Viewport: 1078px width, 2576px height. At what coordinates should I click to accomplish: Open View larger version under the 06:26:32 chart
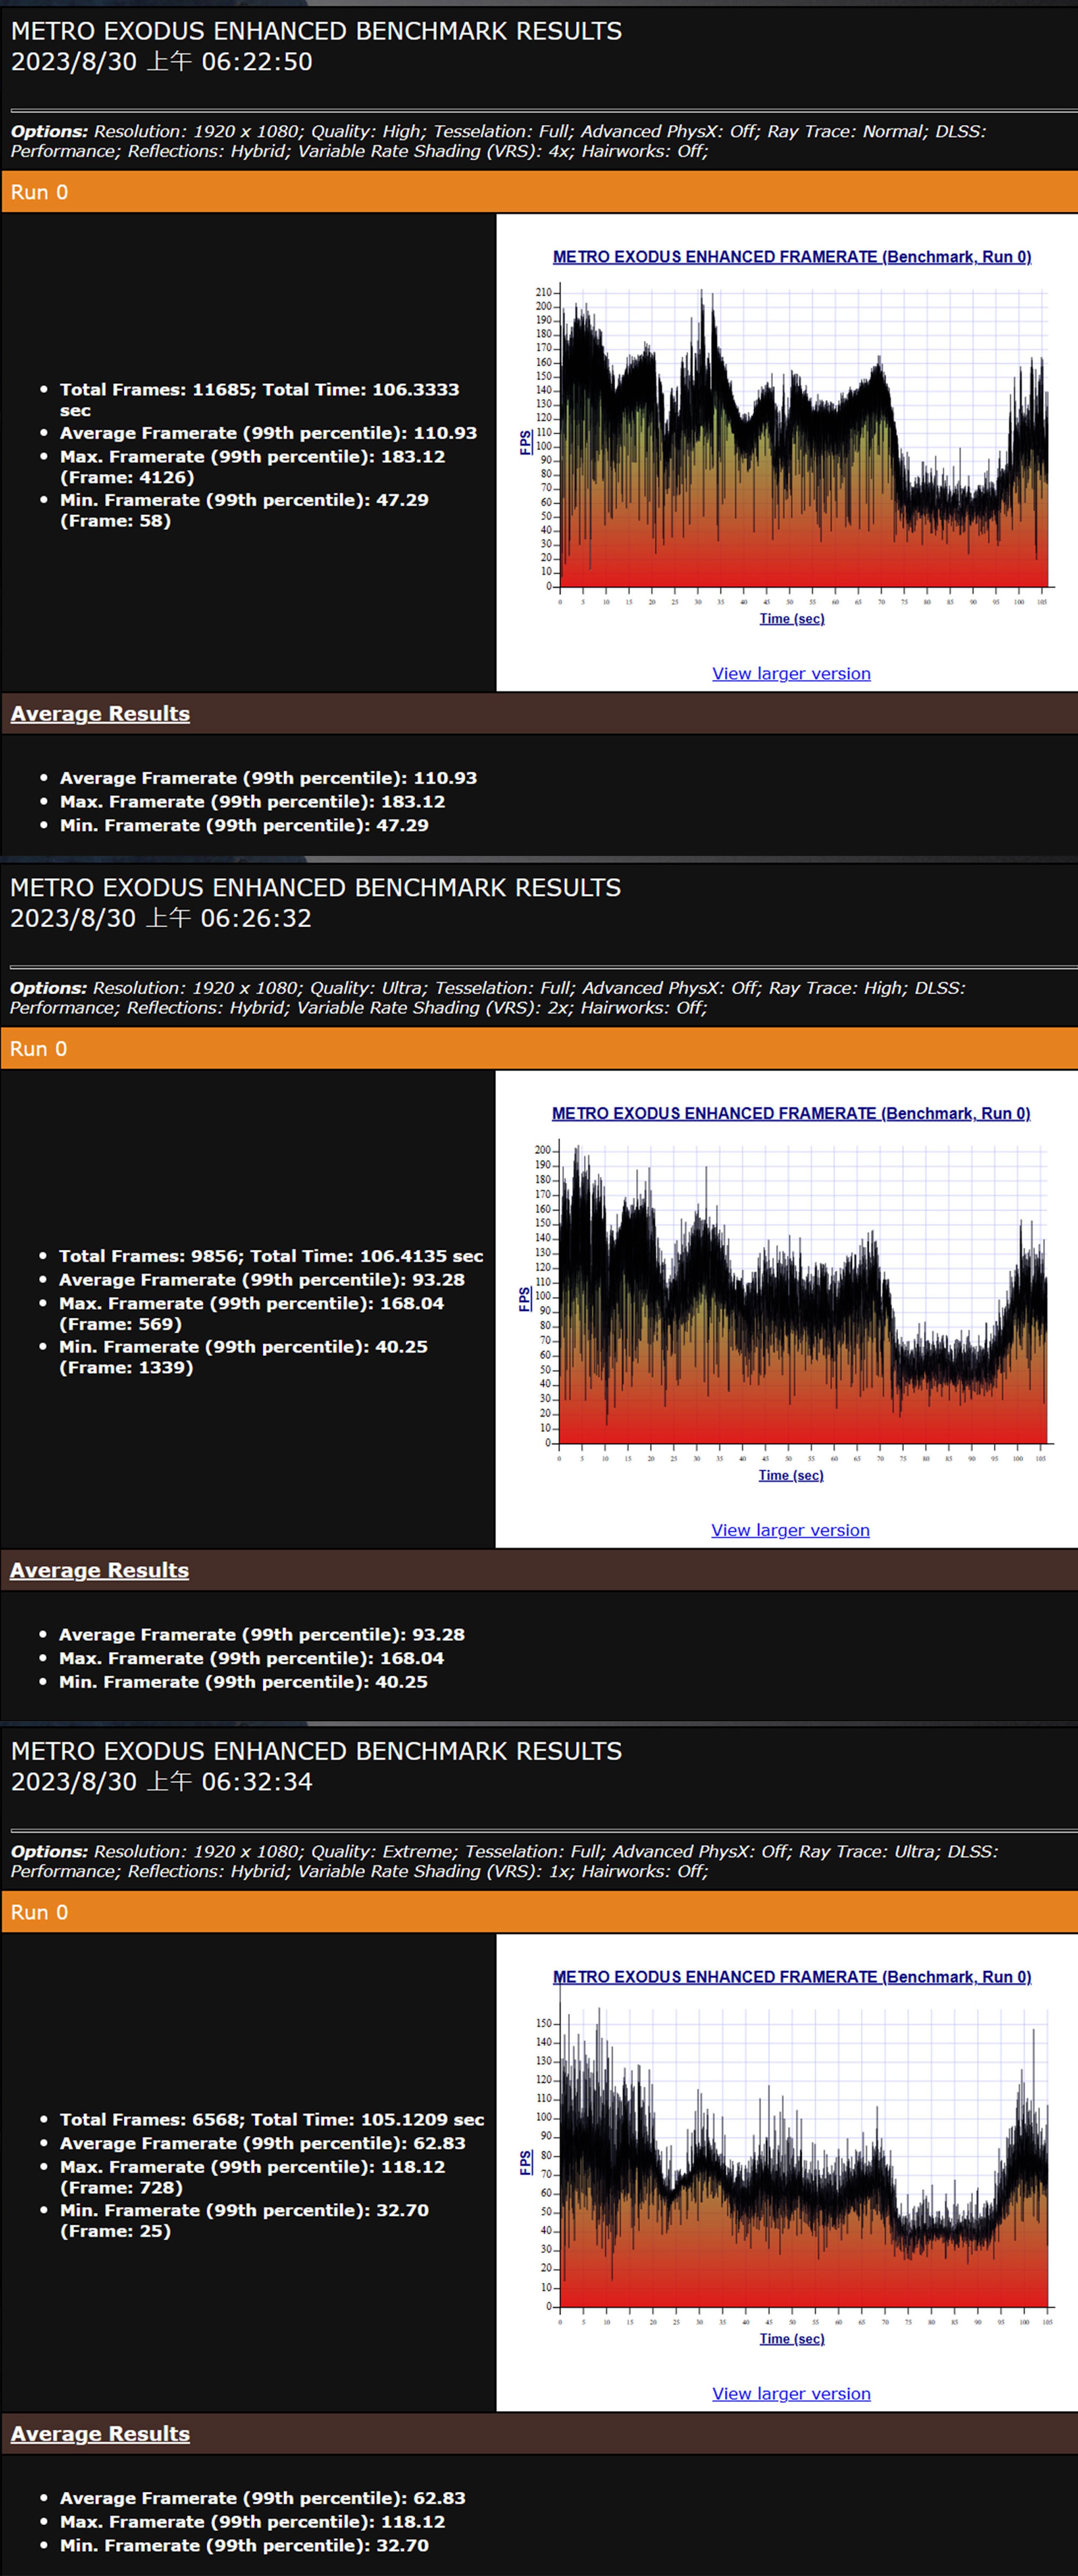tap(790, 1530)
